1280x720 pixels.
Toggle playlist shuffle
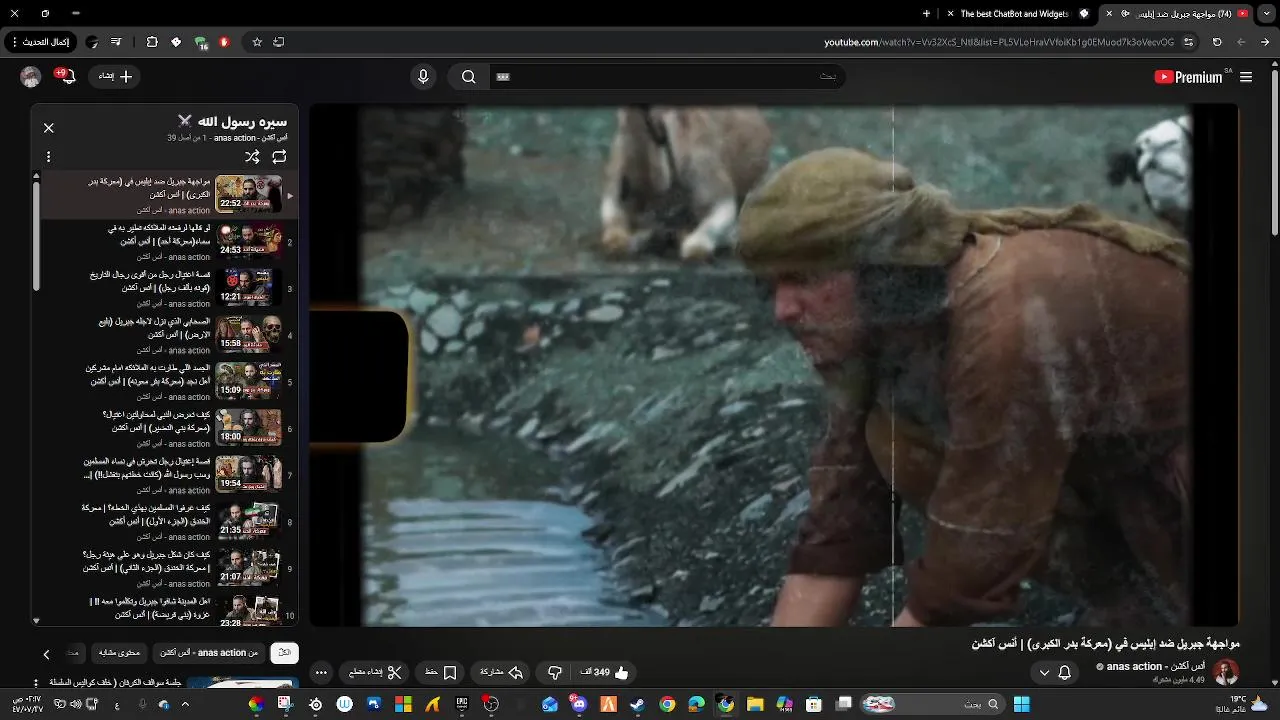pos(252,157)
